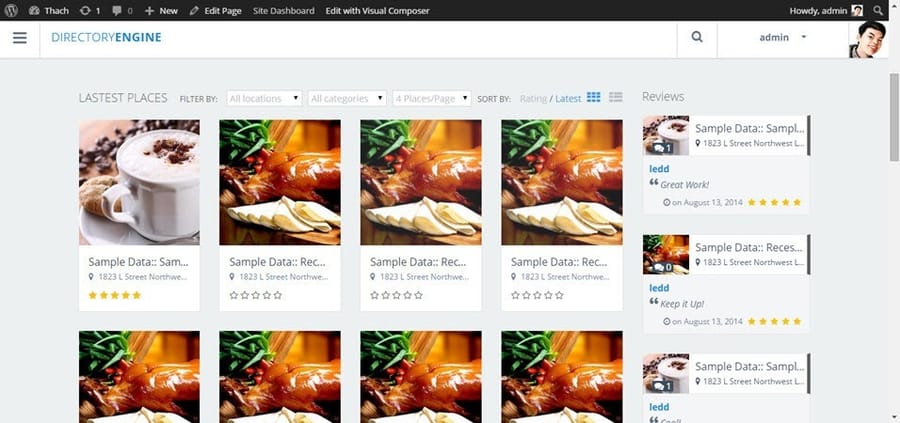Click reviewer name ledd on Great Work review

click(659, 169)
